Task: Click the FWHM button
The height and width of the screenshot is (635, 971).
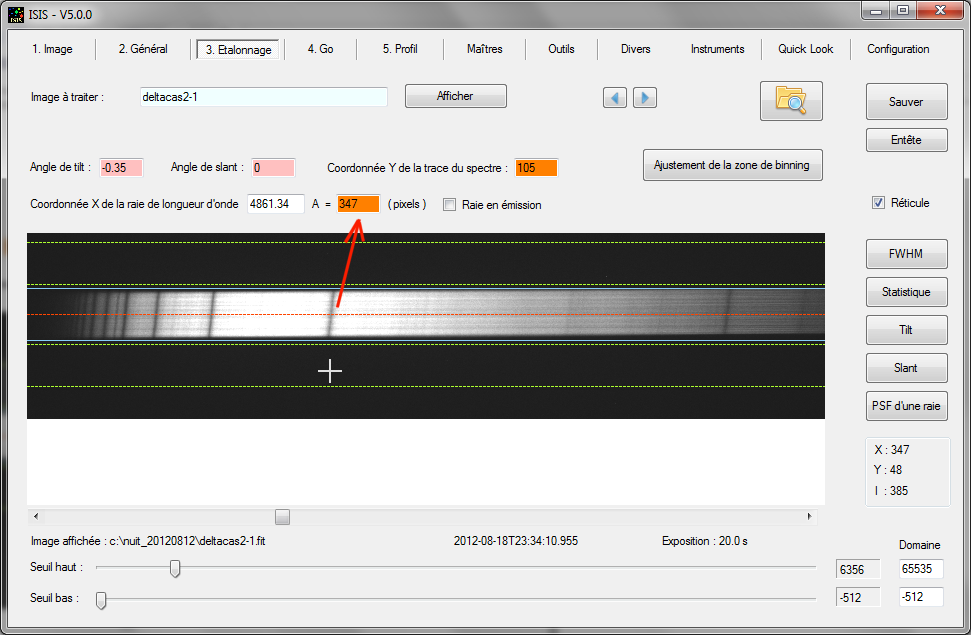Action: point(906,254)
